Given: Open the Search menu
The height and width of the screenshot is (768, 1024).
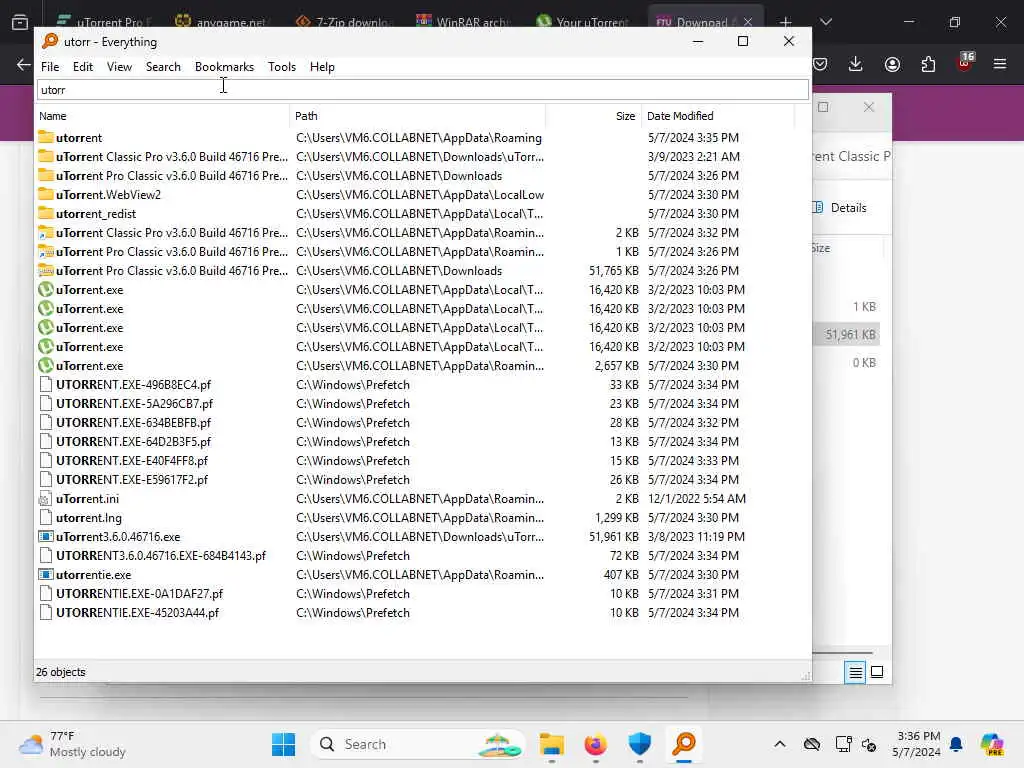Looking at the screenshot, I should 163,67.
